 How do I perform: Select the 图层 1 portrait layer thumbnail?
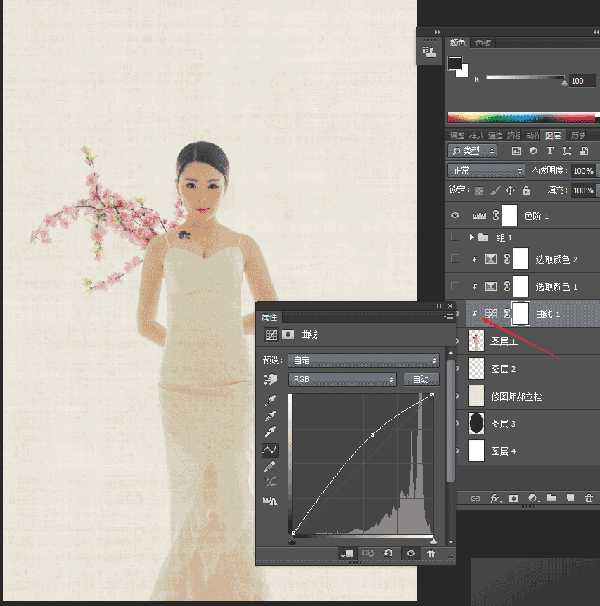coord(476,340)
